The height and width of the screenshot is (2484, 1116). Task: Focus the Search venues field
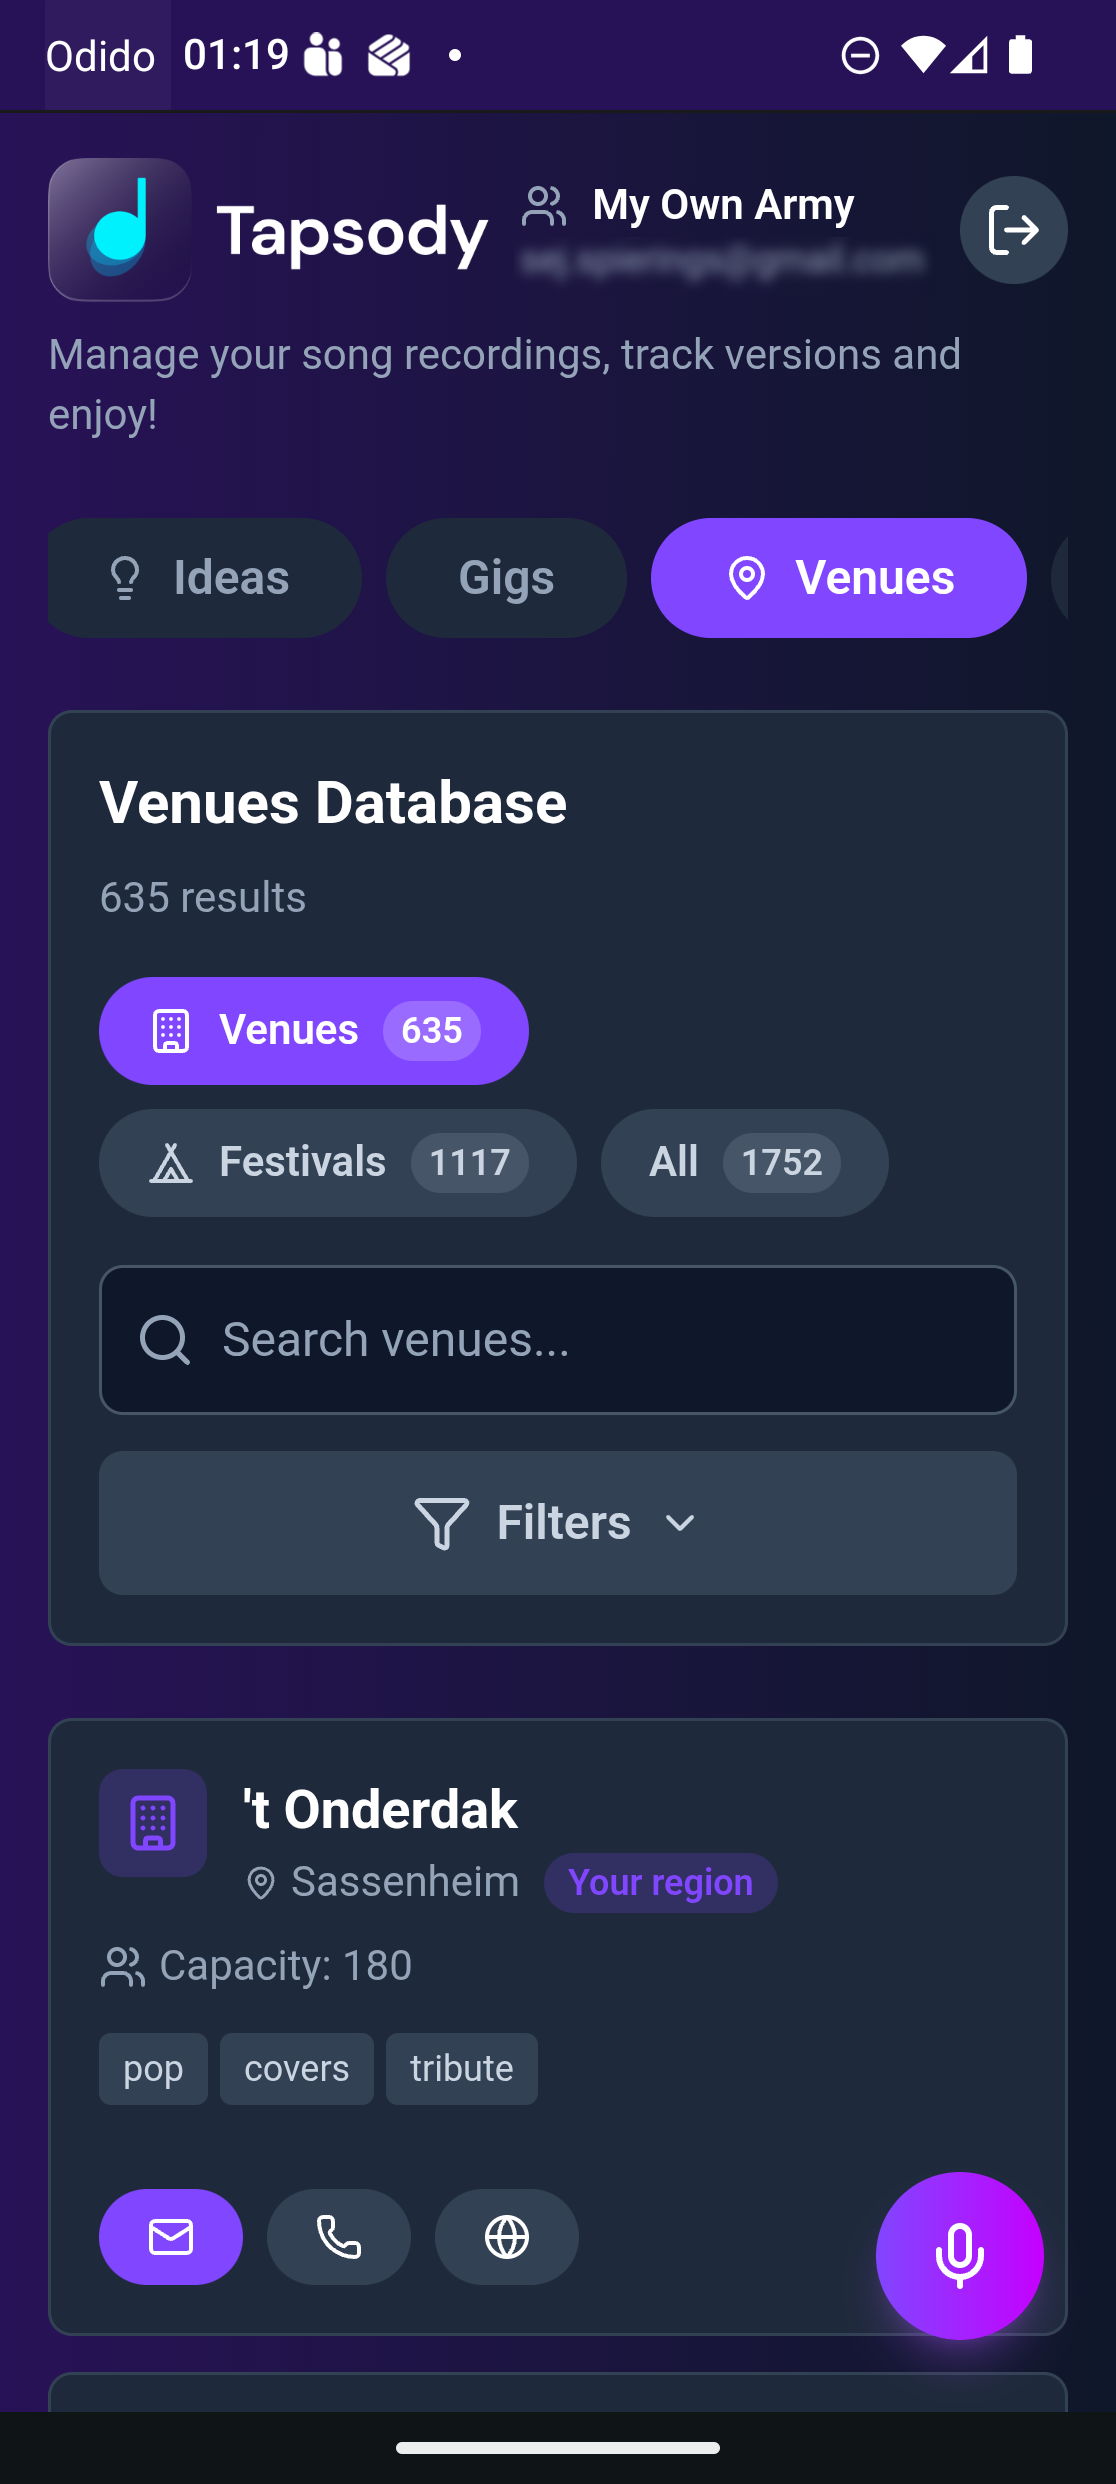click(x=600, y=1339)
